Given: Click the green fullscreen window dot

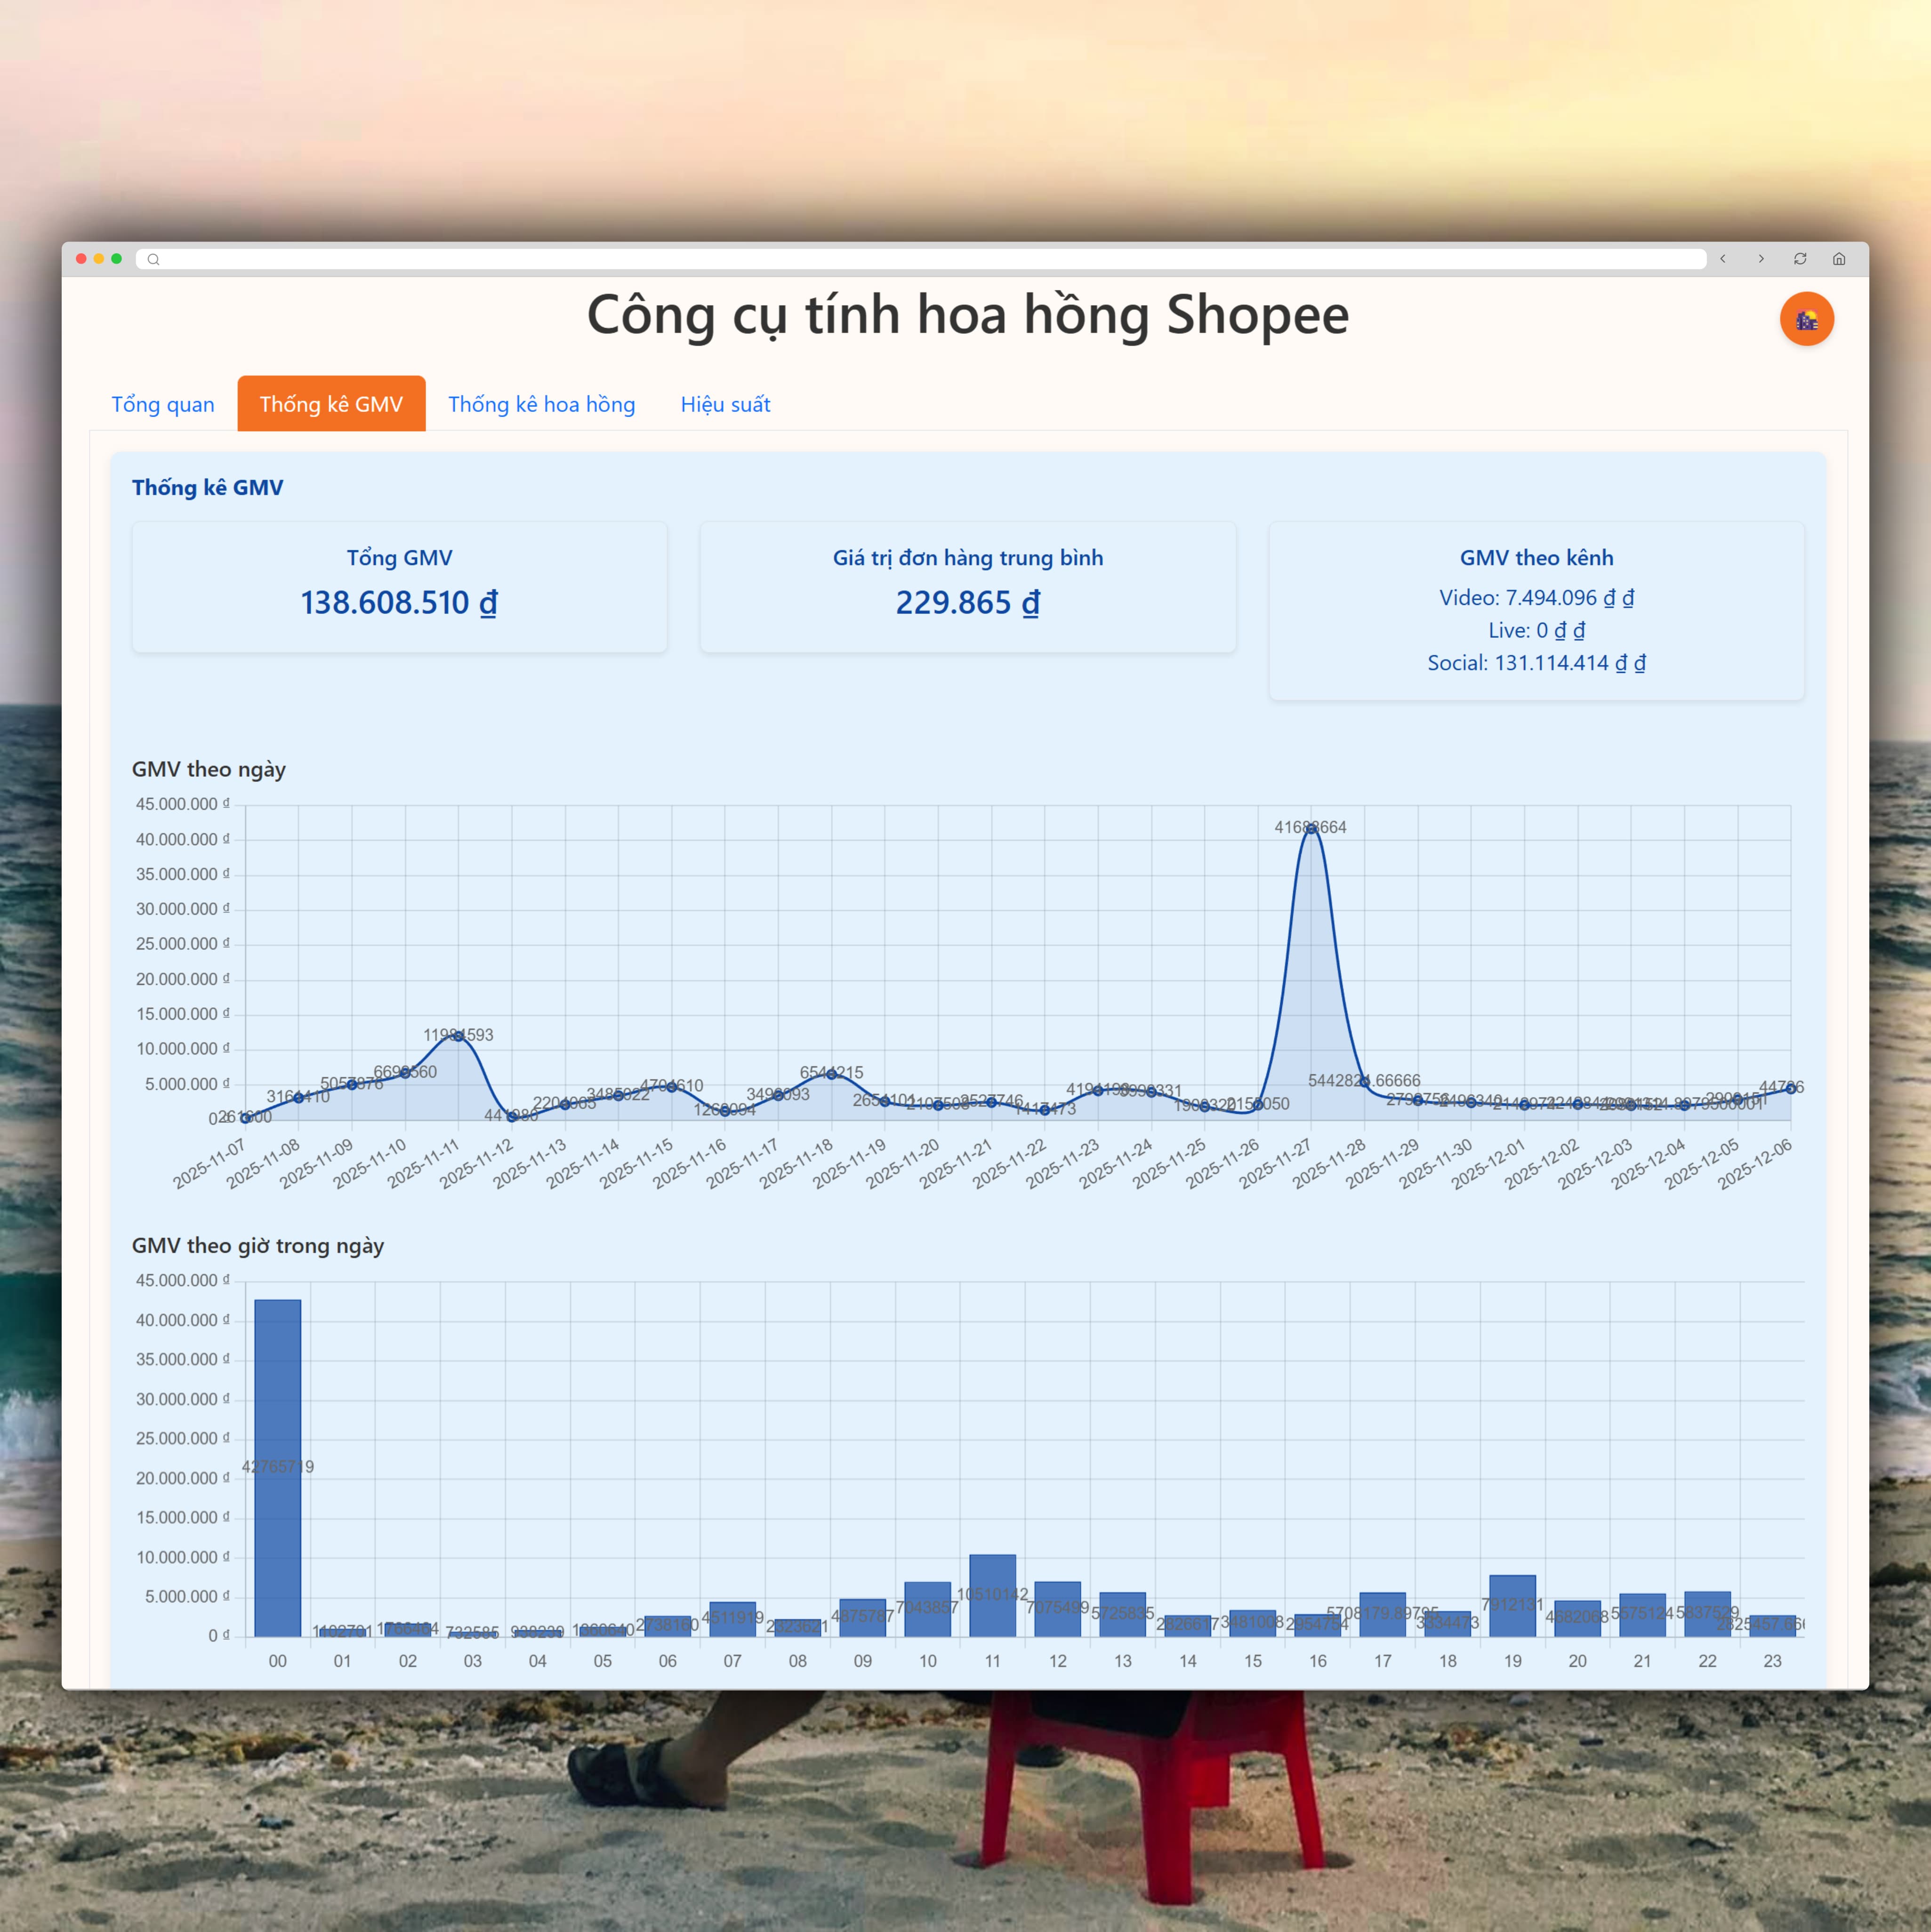Looking at the screenshot, I should tap(117, 259).
